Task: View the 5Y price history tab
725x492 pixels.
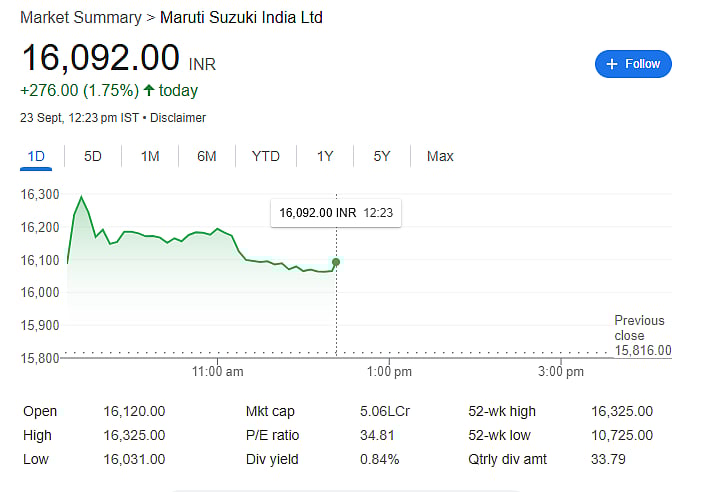Action: tap(382, 156)
